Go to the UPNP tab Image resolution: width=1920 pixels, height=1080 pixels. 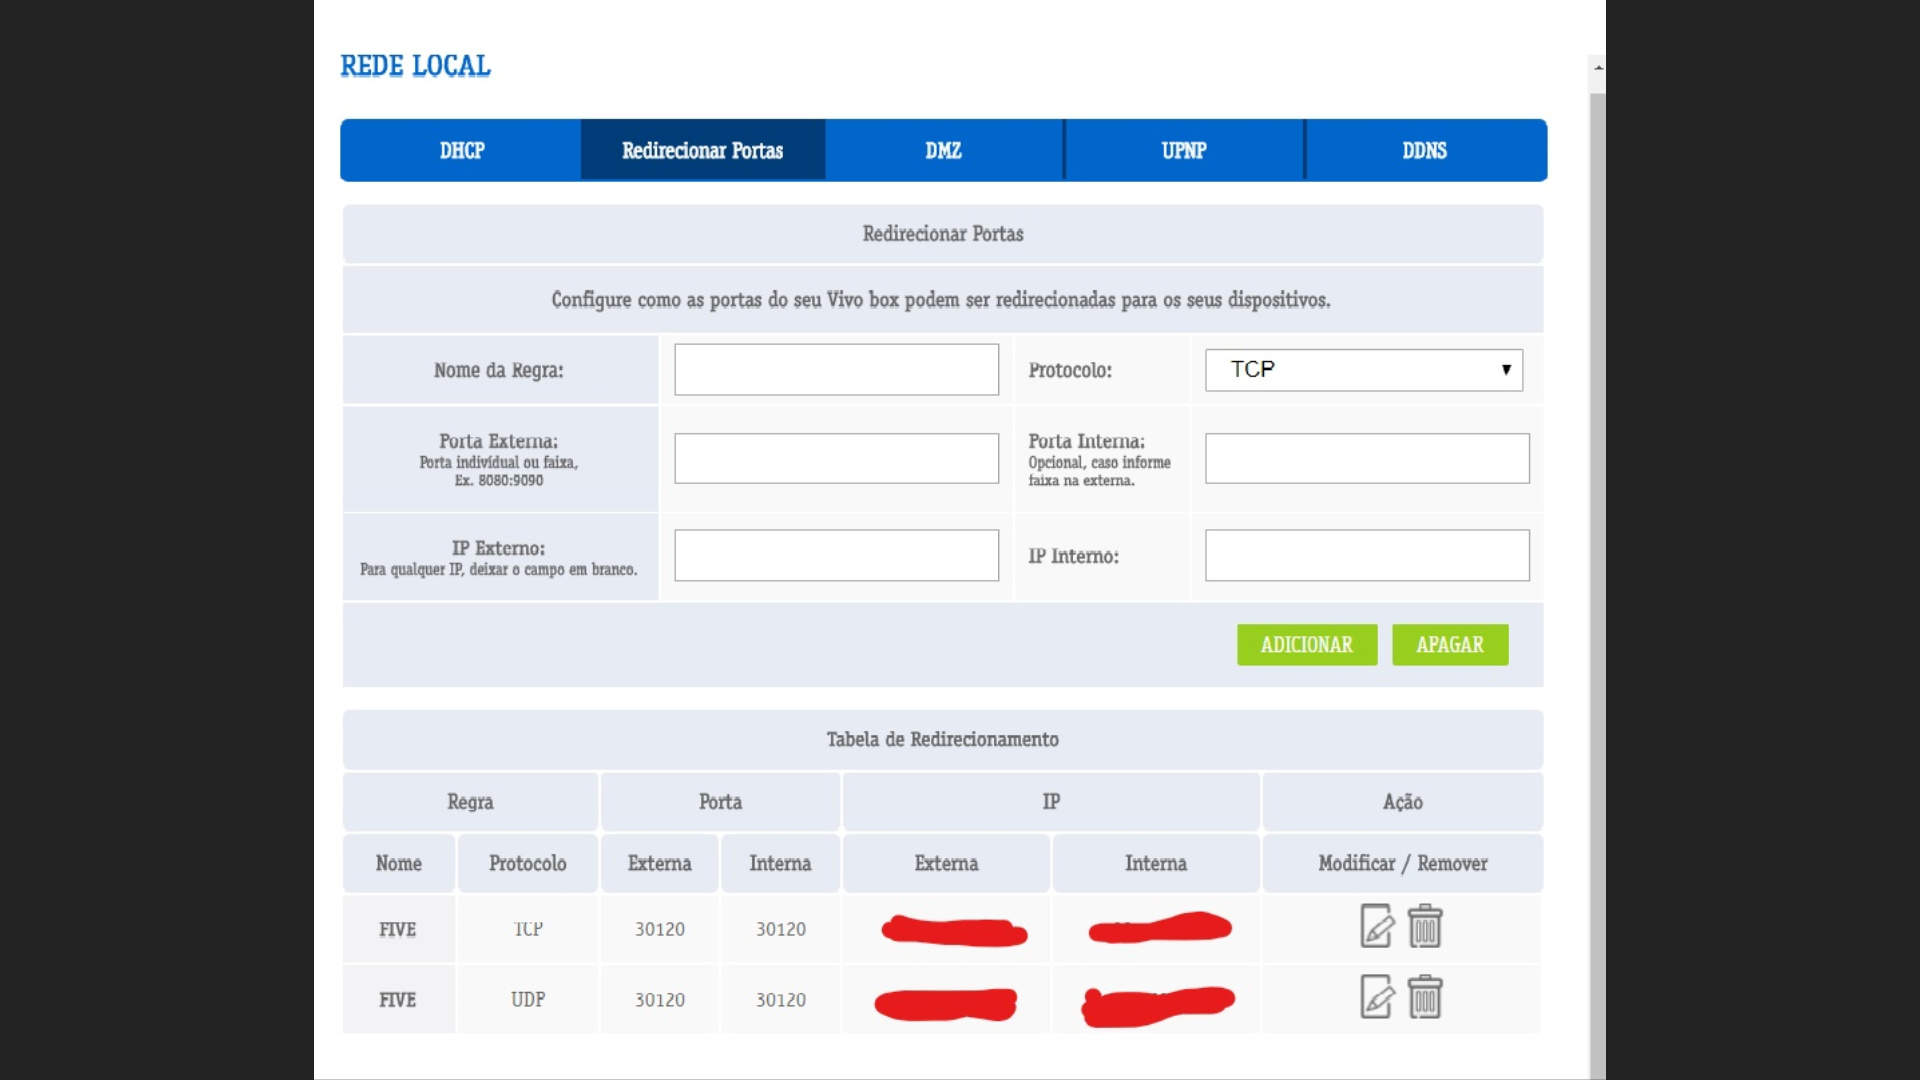tap(1184, 151)
